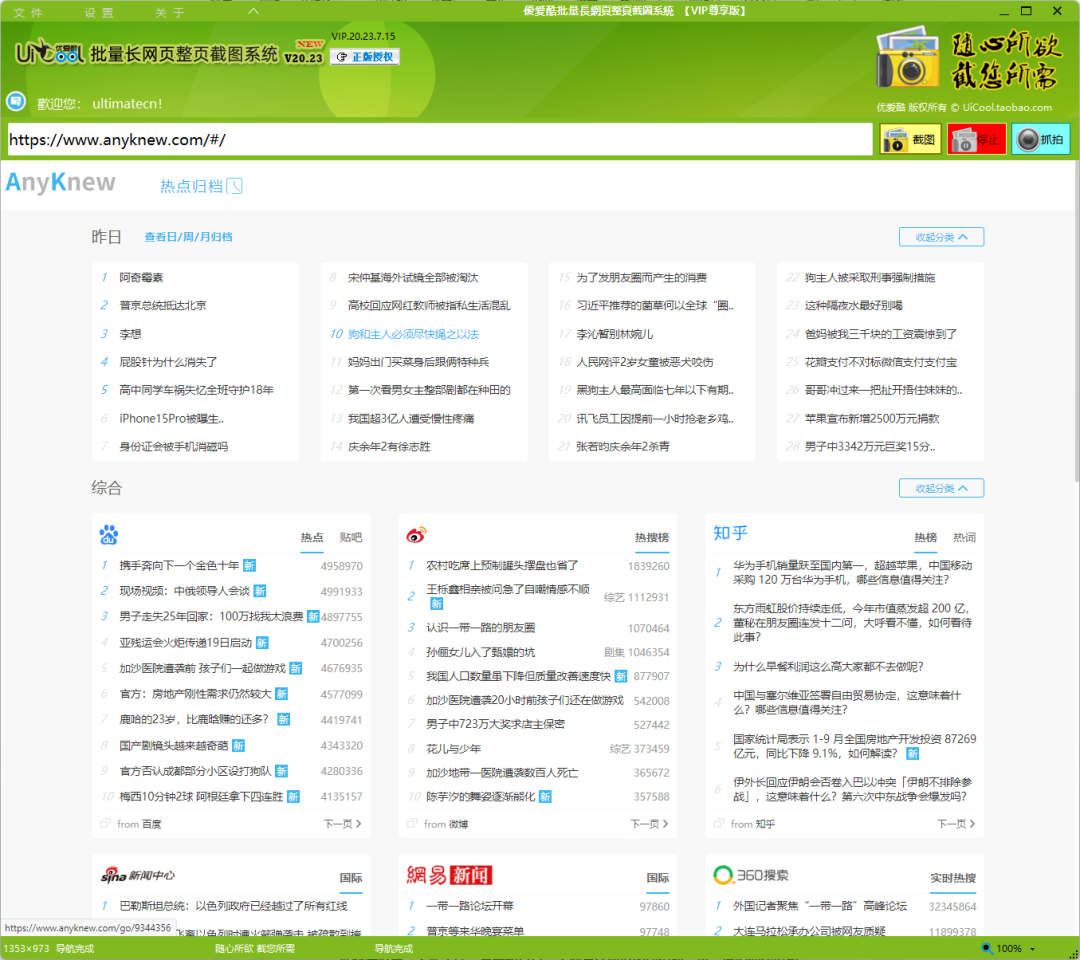The height and width of the screenshot is (960, 1080).
Task: Click the 截图 screenshot capture button
Action: 910,140
